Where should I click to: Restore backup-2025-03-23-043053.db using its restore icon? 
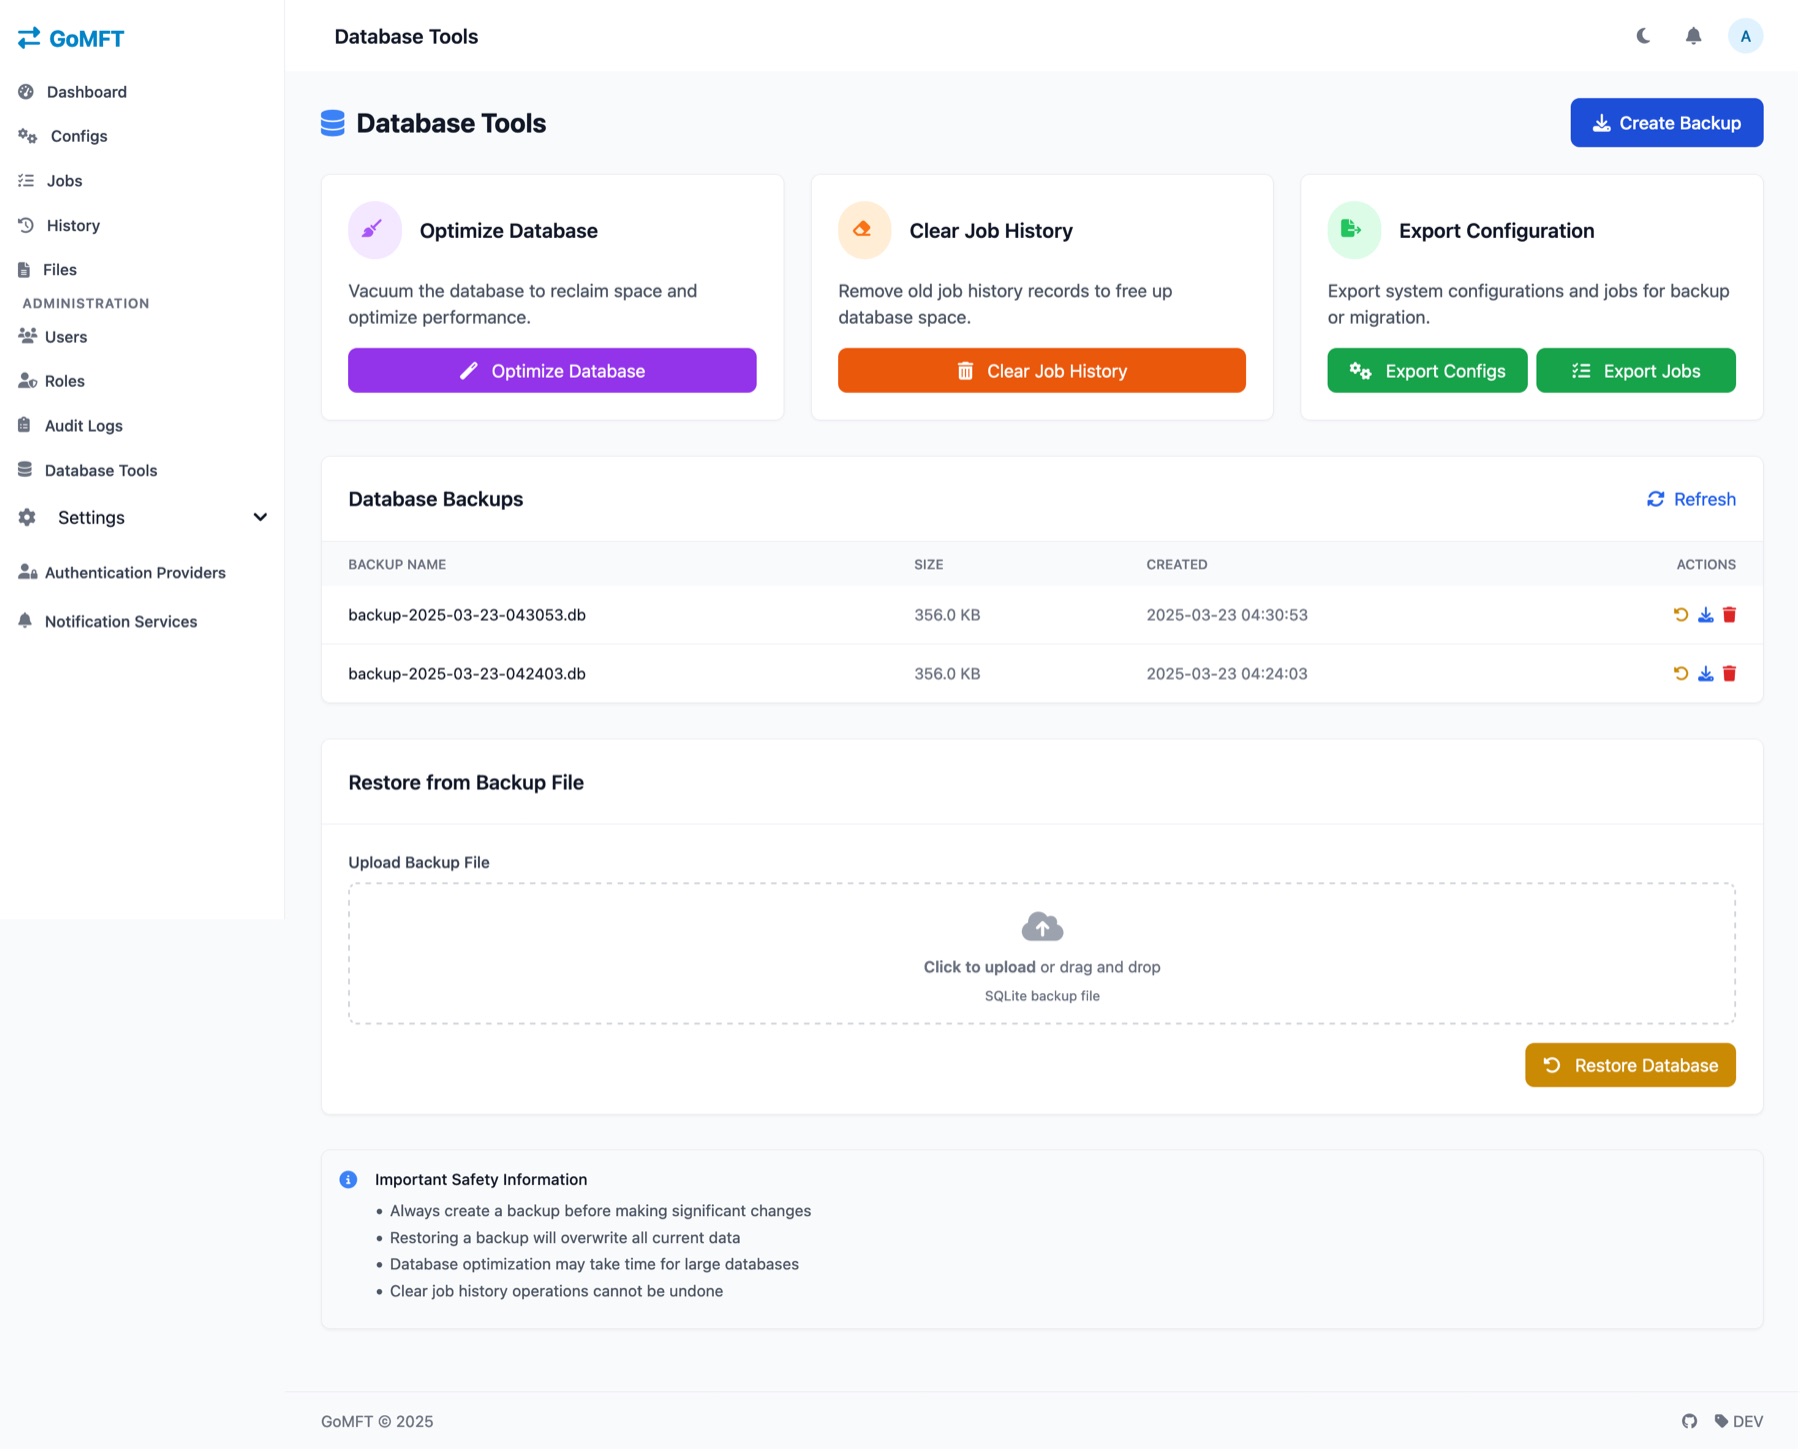1680,615
